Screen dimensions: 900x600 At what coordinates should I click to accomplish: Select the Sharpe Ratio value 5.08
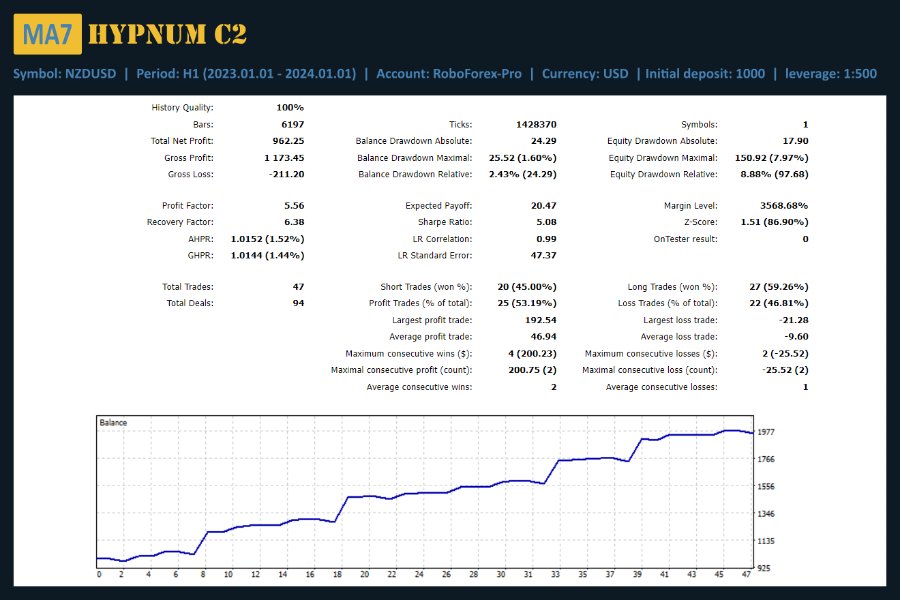click(x=546, y=222)
